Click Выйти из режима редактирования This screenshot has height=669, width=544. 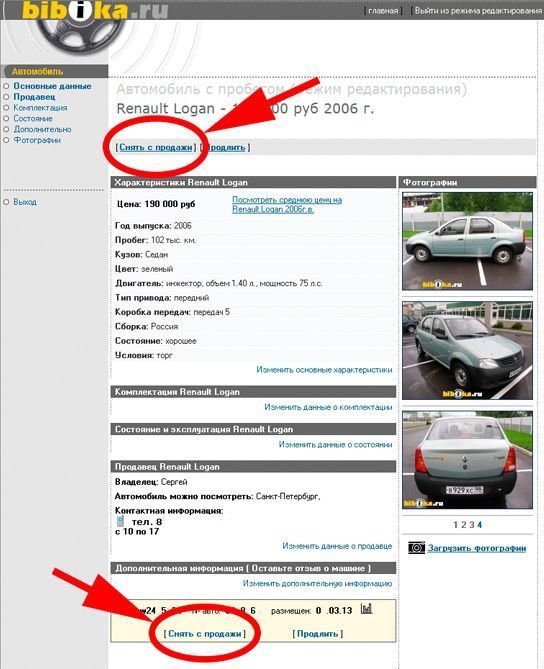478,11
